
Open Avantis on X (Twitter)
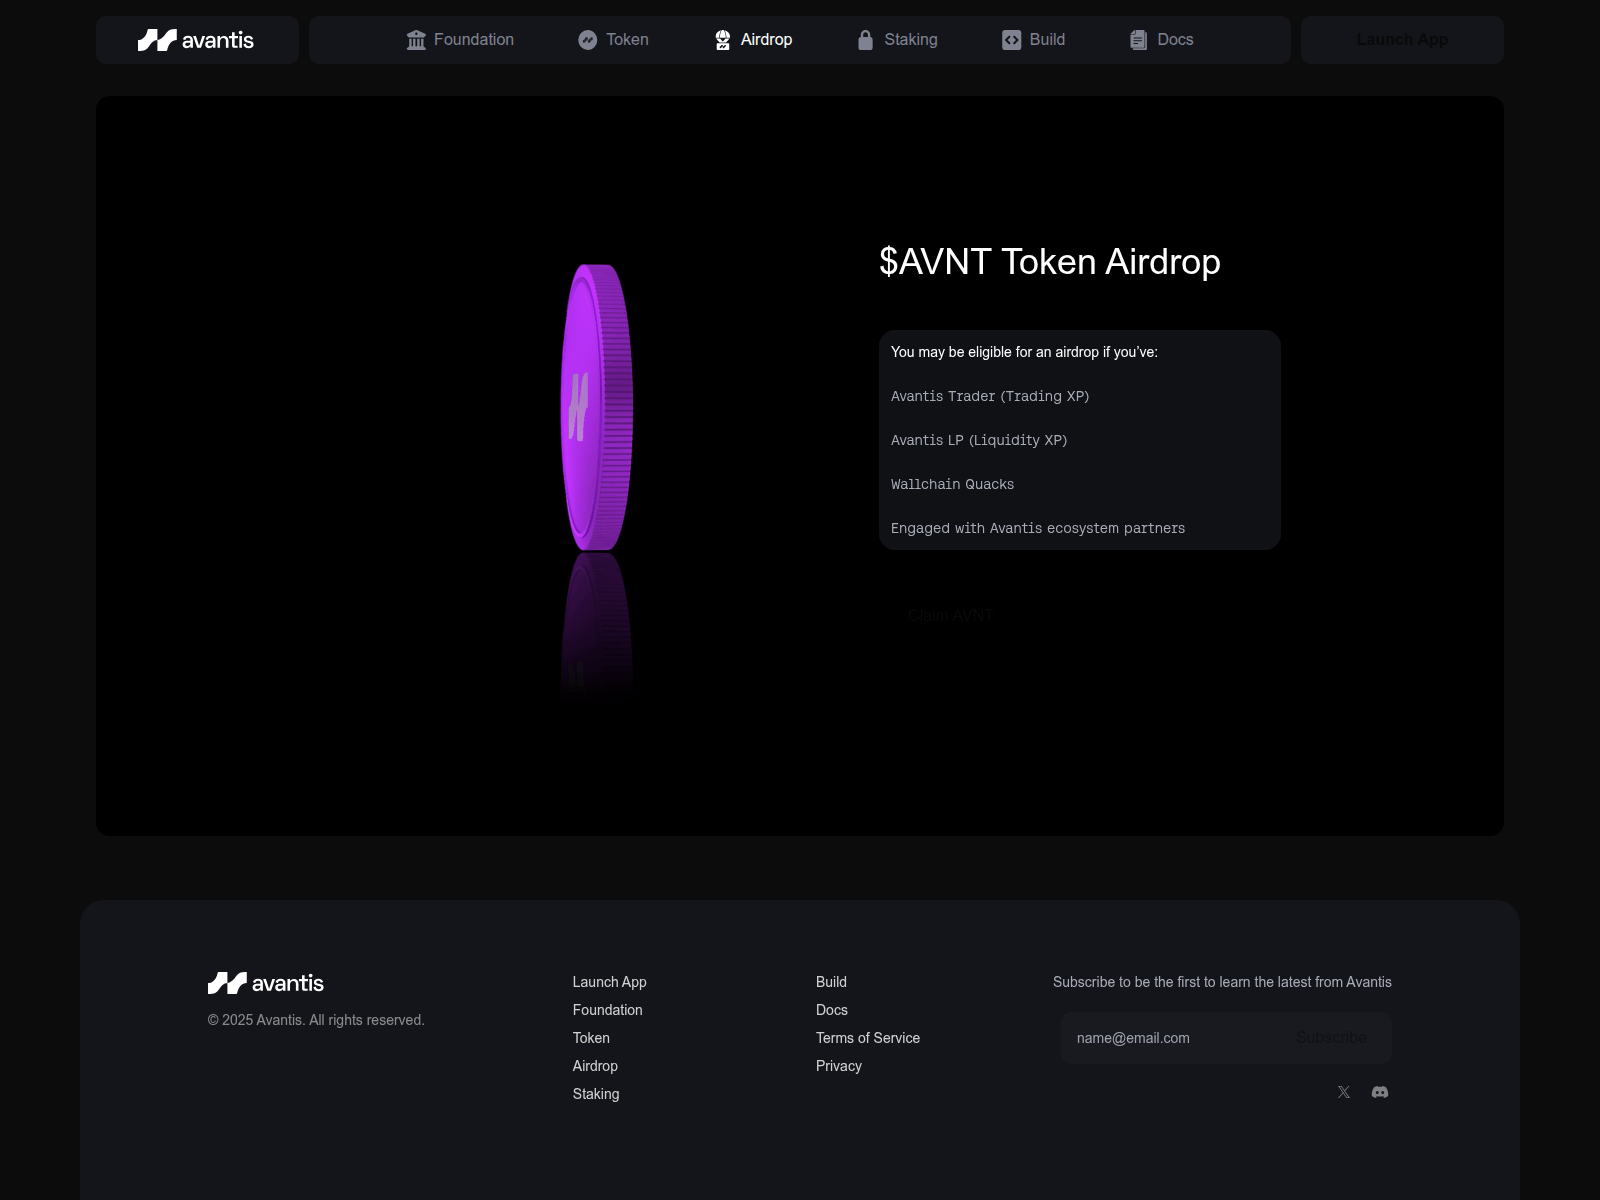[x=1343, y=1092]
